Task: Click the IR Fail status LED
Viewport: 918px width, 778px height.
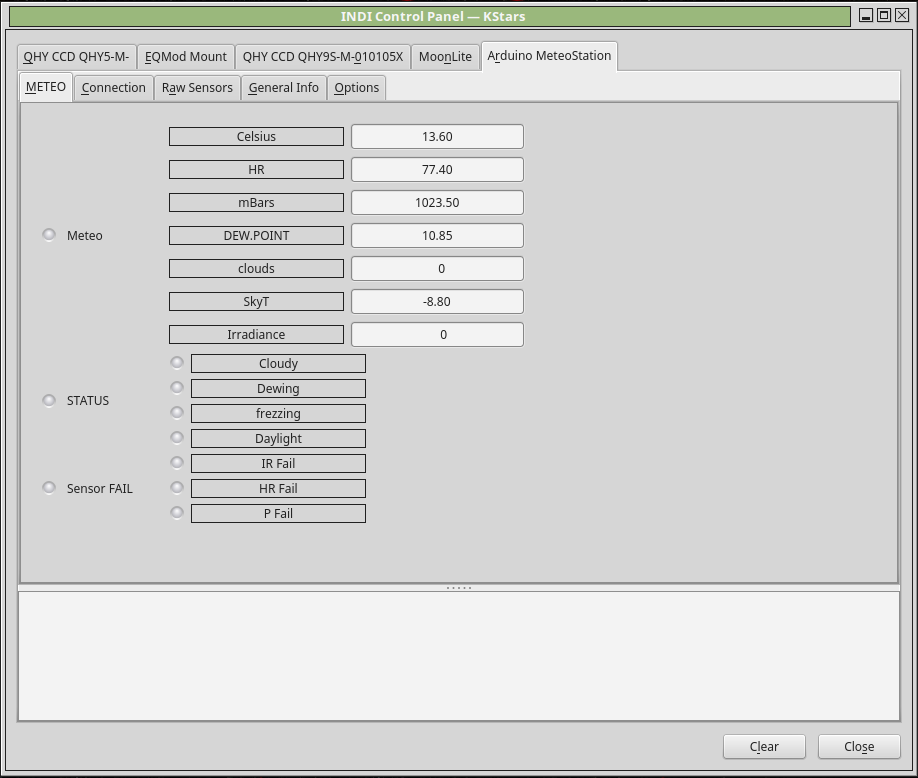Action: pos(177,463)
